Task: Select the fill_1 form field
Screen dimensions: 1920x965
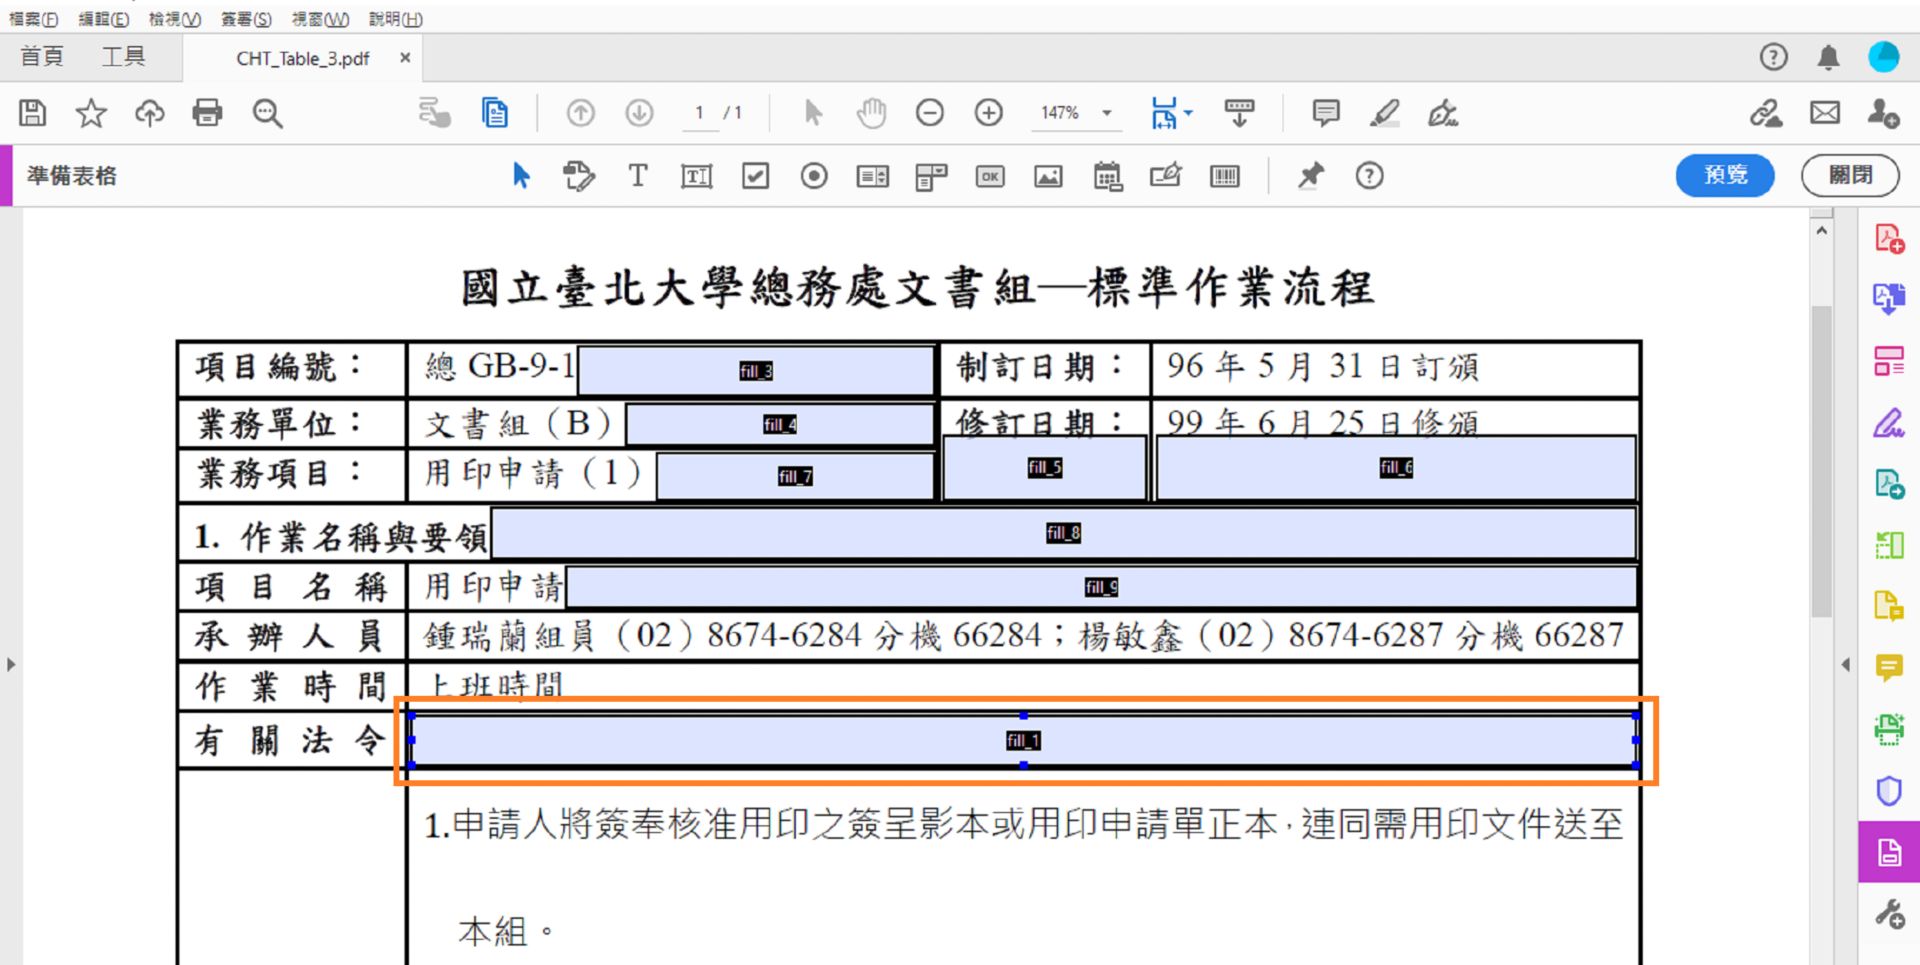Action: [x=1023, y=741]
